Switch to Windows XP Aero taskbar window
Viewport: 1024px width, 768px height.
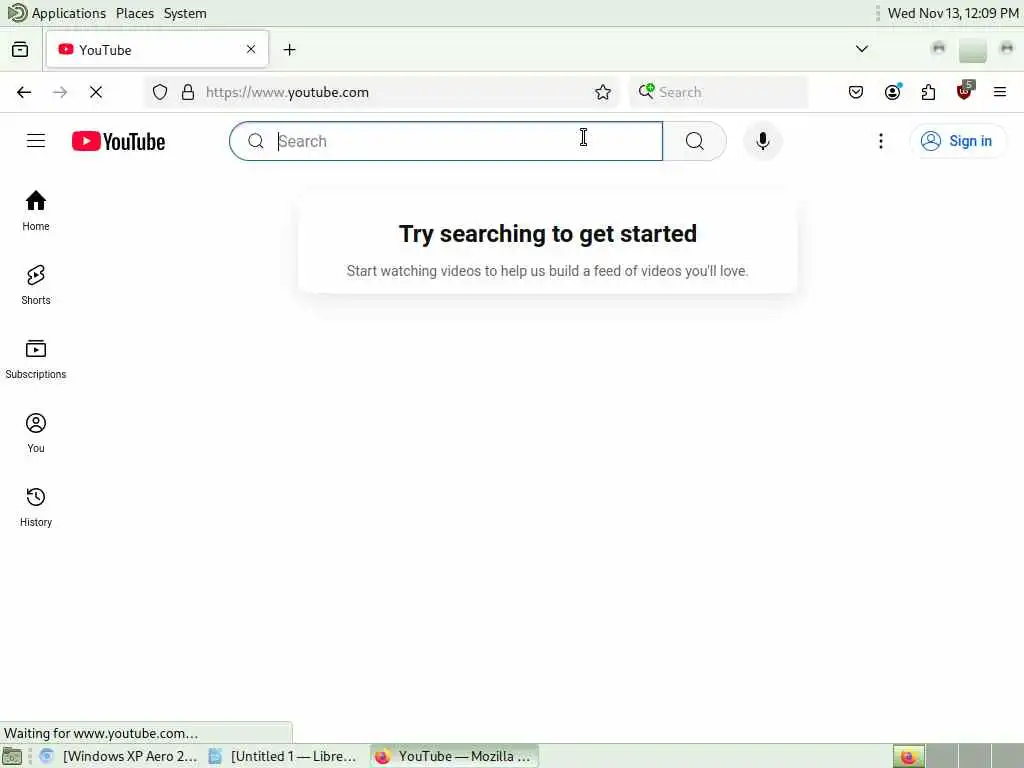[x=118, y=756]
